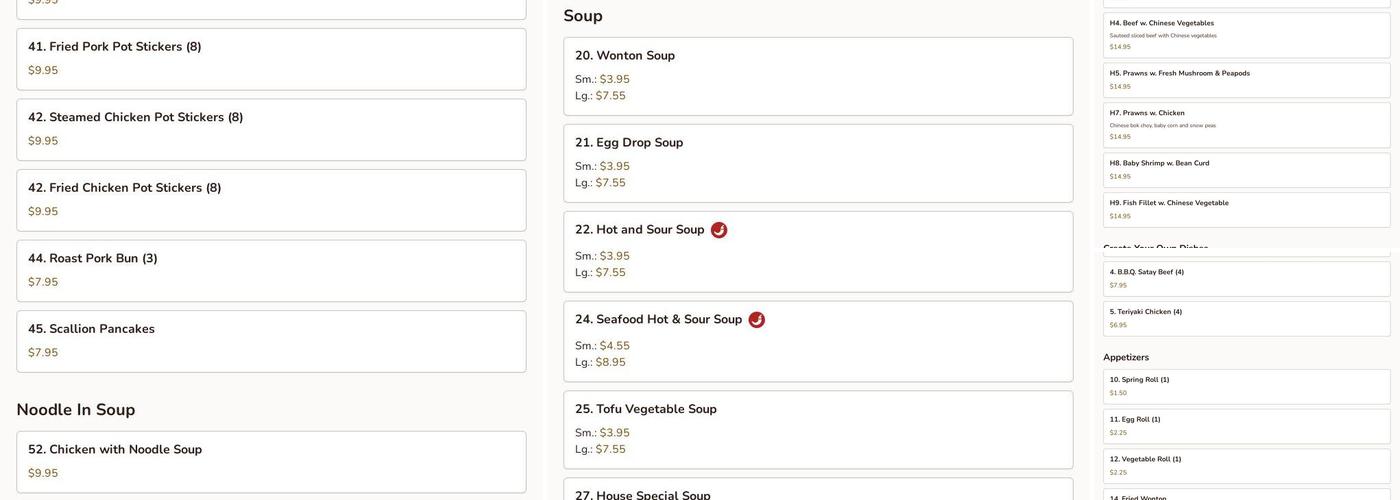The width and height of the screenshot is (1400, 500).
Task: Add 41. Fried Pork Pot Stickers
Action: tap(271, 59)
